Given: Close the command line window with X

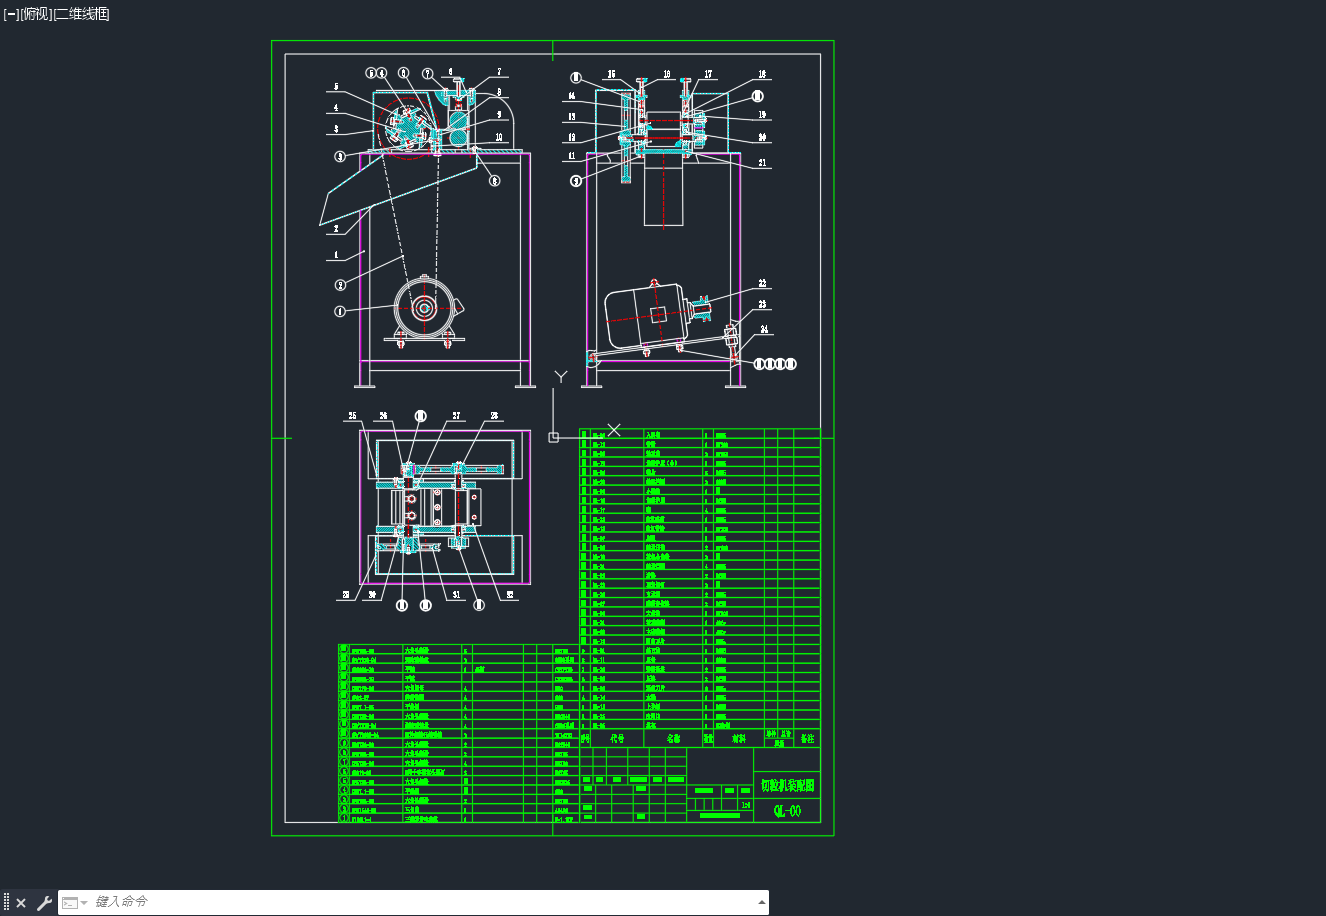Looking at the screenshot, I should point(21,903).
